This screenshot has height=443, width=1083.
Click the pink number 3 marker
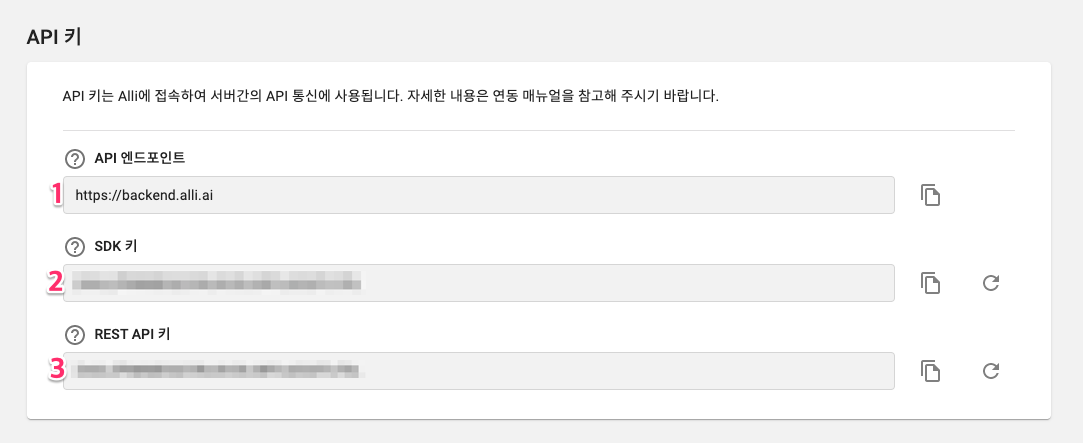(x=57, y=369)
